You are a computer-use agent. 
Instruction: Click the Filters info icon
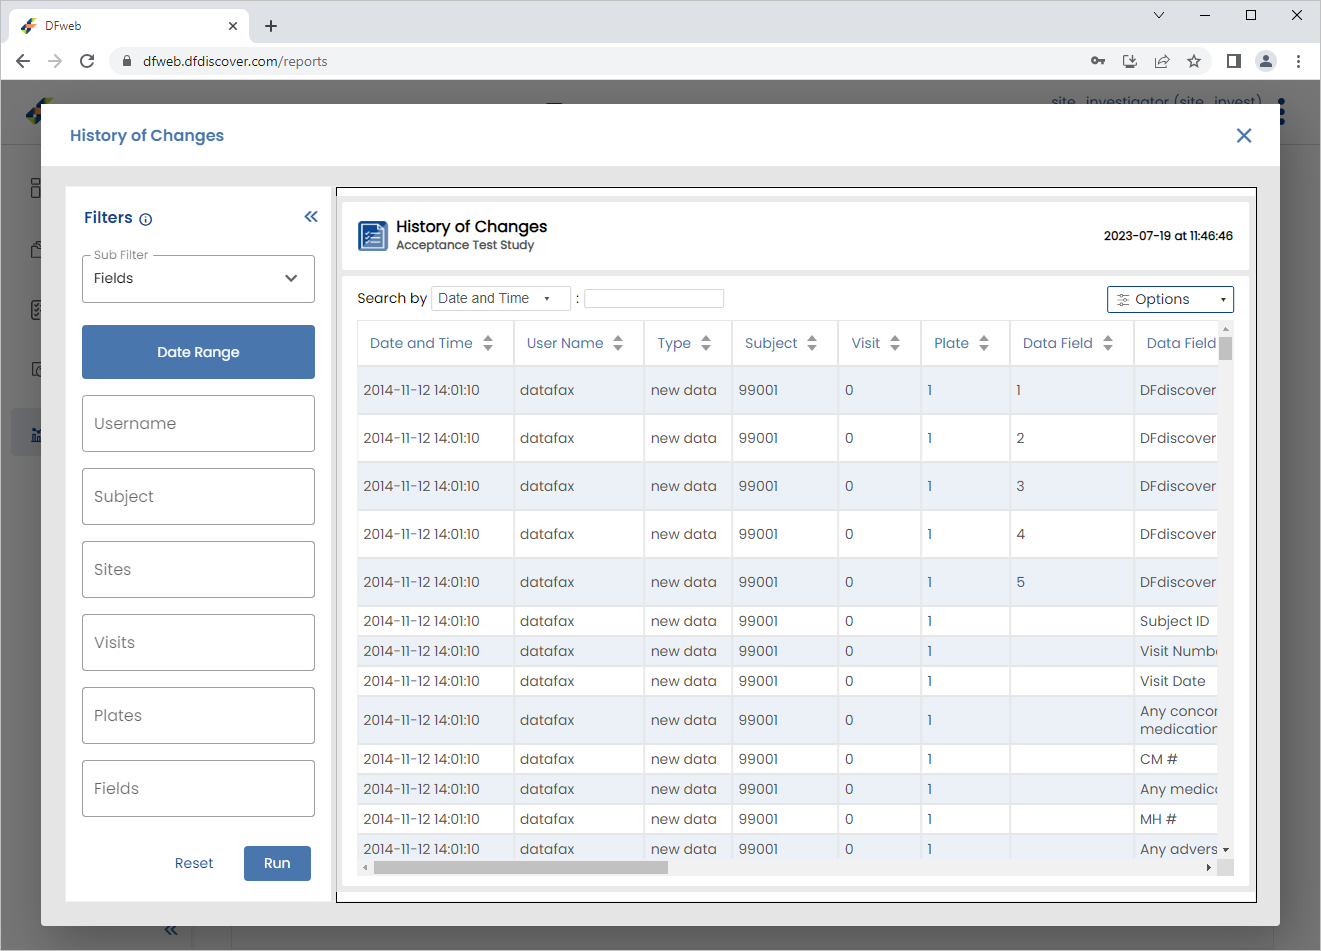pos(146,219)
